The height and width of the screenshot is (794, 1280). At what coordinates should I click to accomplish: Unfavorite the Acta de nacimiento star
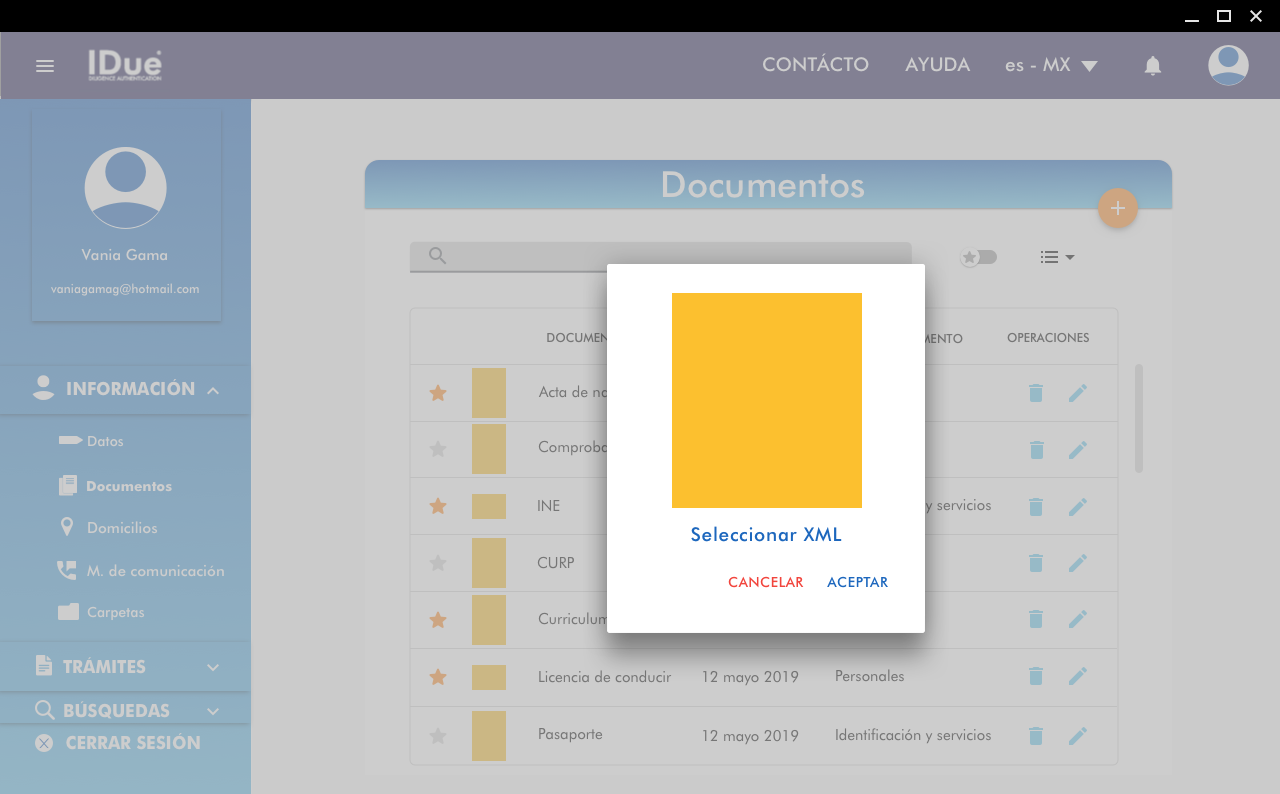(x=437, y=393)
